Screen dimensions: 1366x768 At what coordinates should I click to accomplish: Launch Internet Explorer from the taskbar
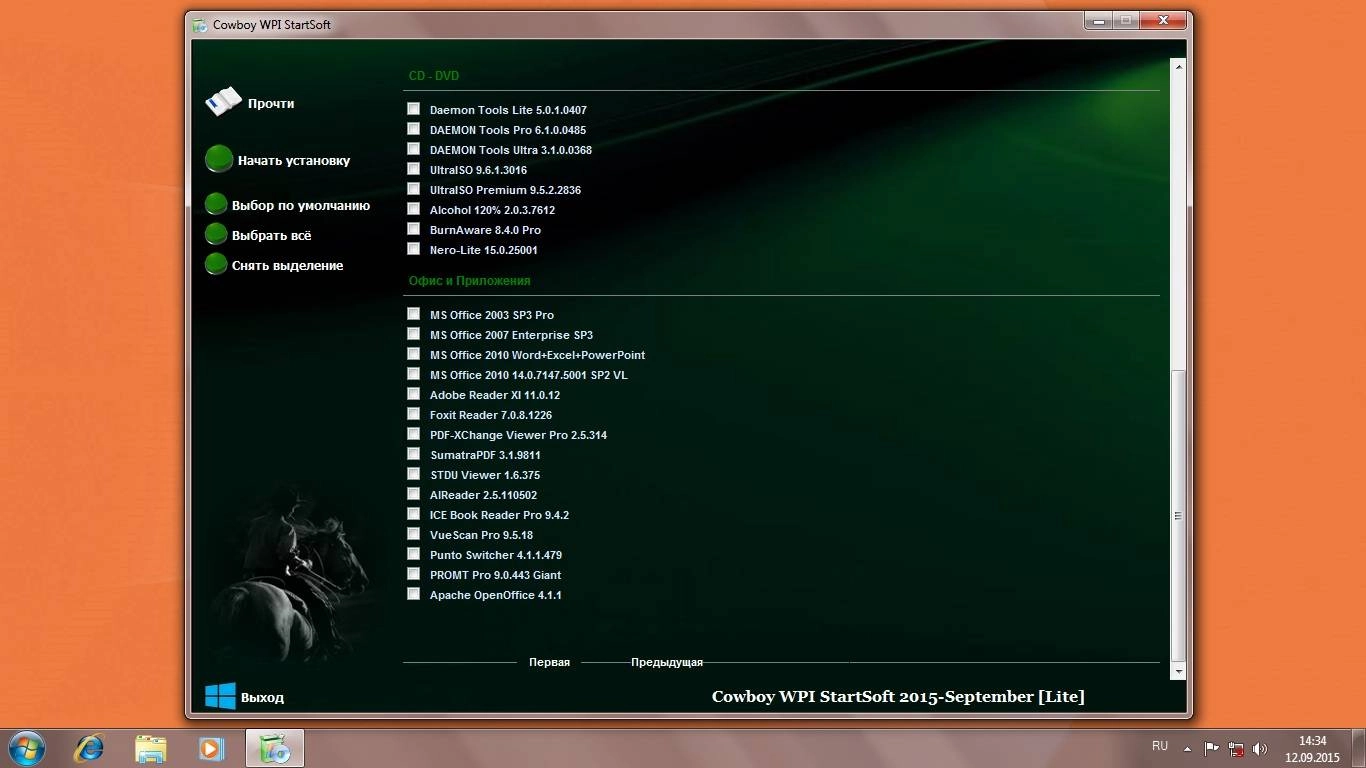[x=89, y=748]
